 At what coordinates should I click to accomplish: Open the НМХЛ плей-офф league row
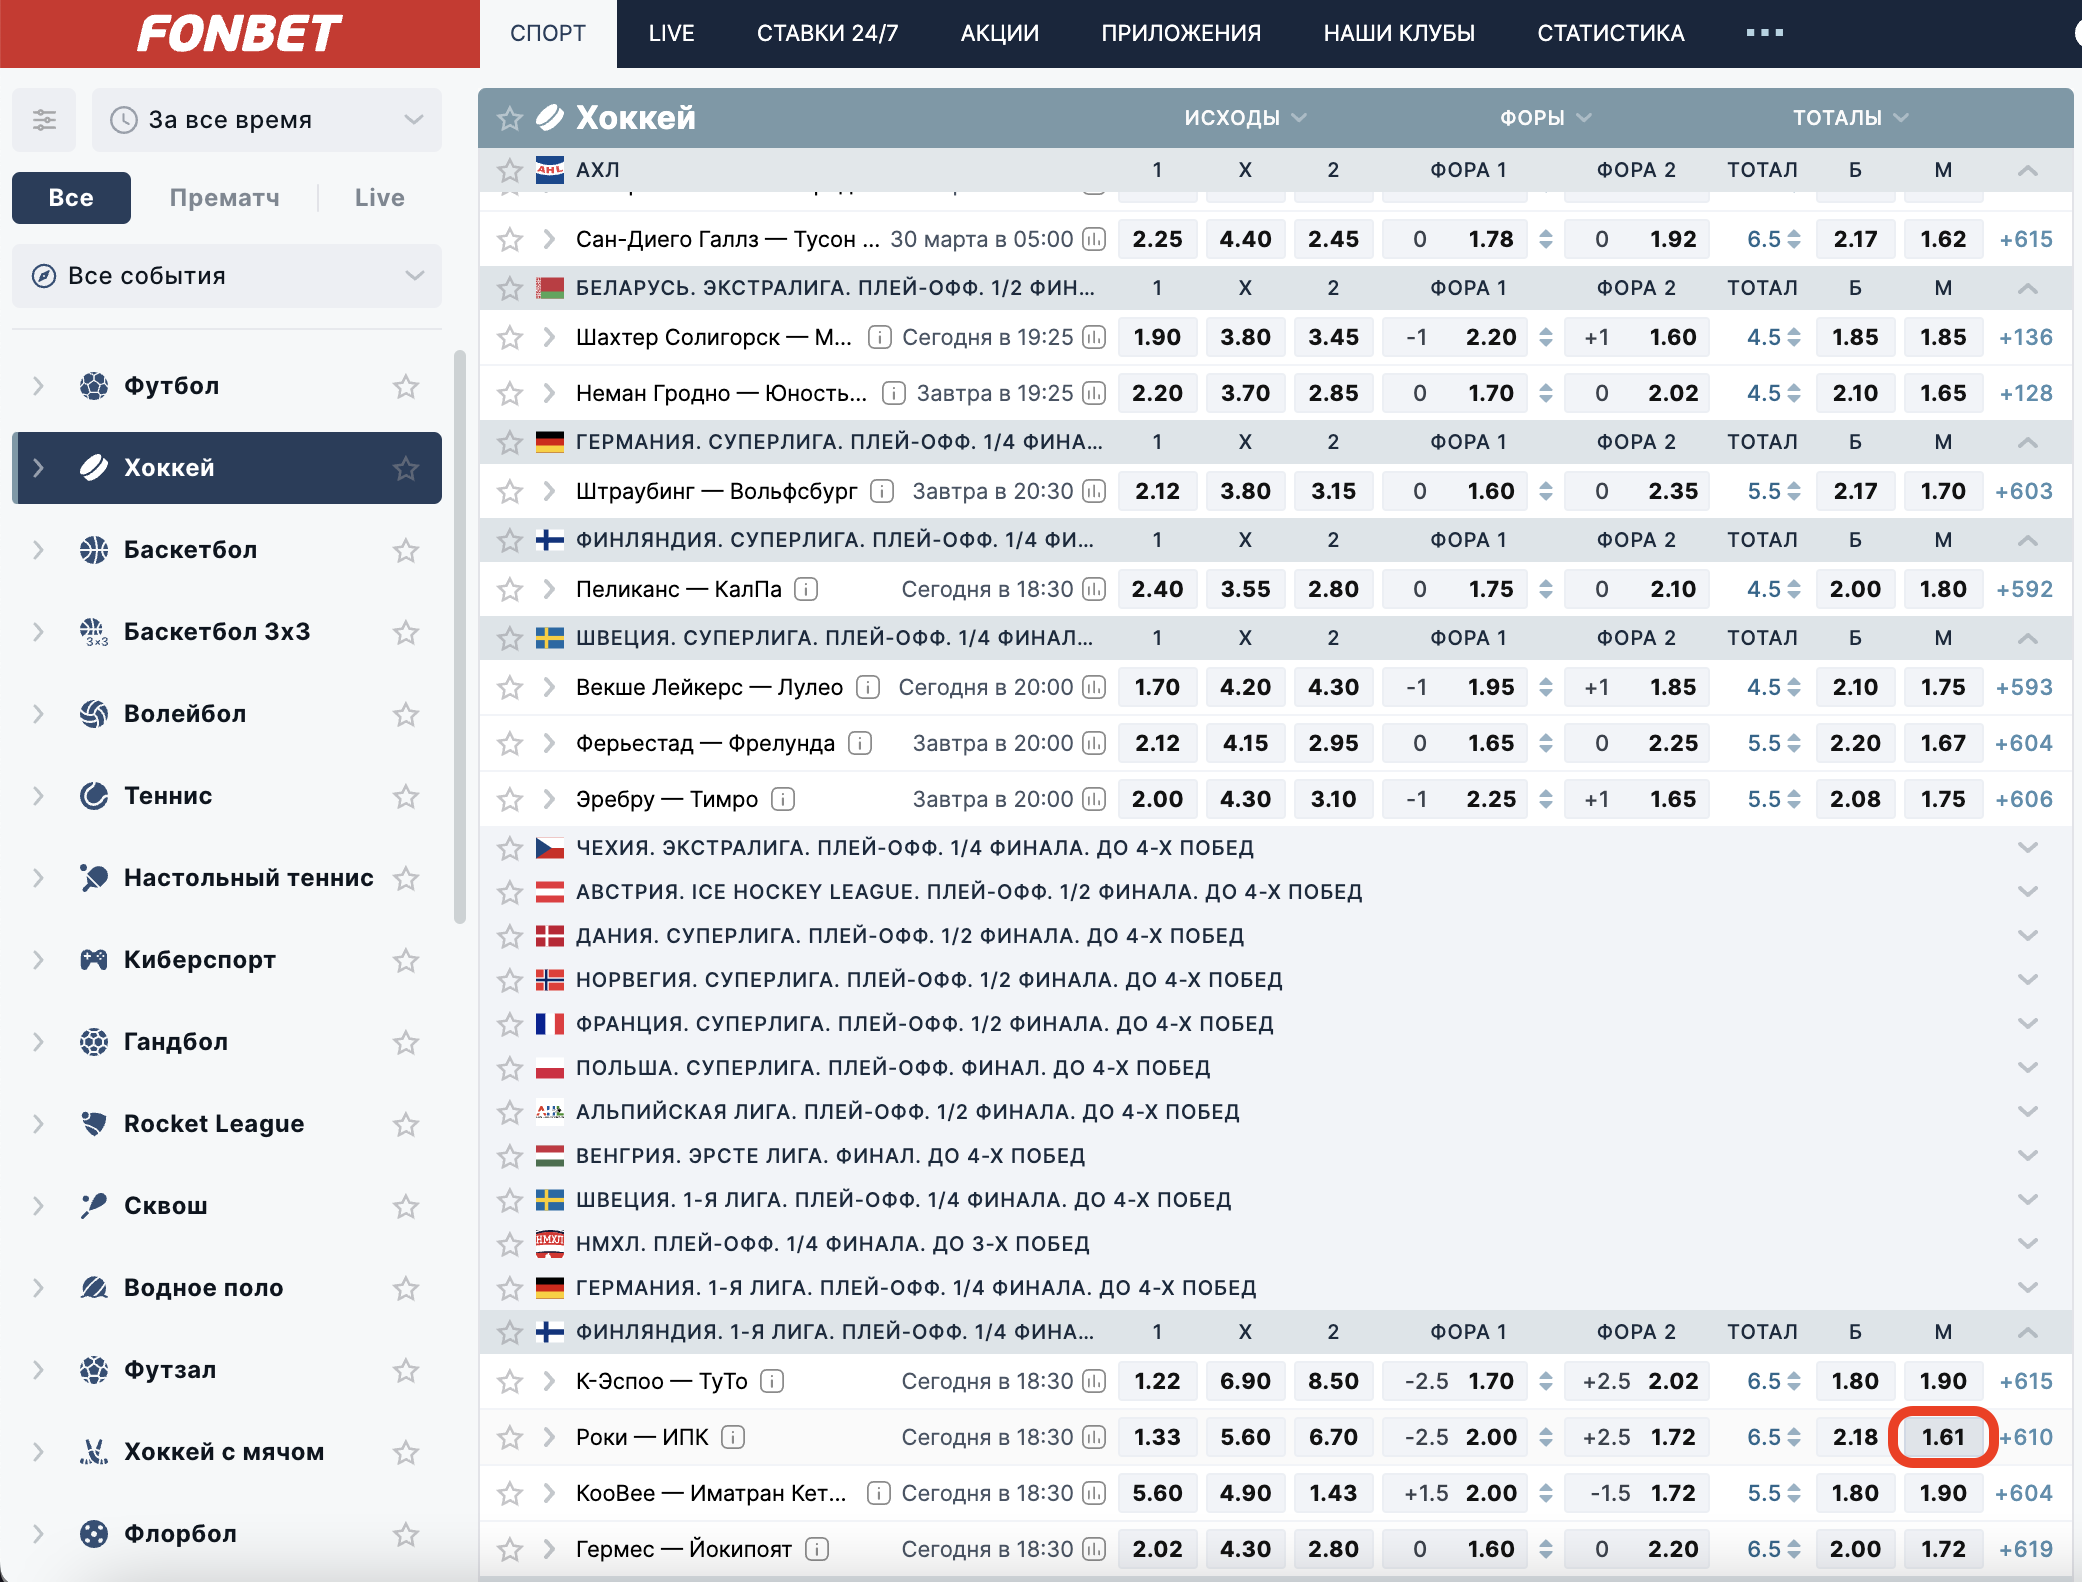(1275, 1244)
